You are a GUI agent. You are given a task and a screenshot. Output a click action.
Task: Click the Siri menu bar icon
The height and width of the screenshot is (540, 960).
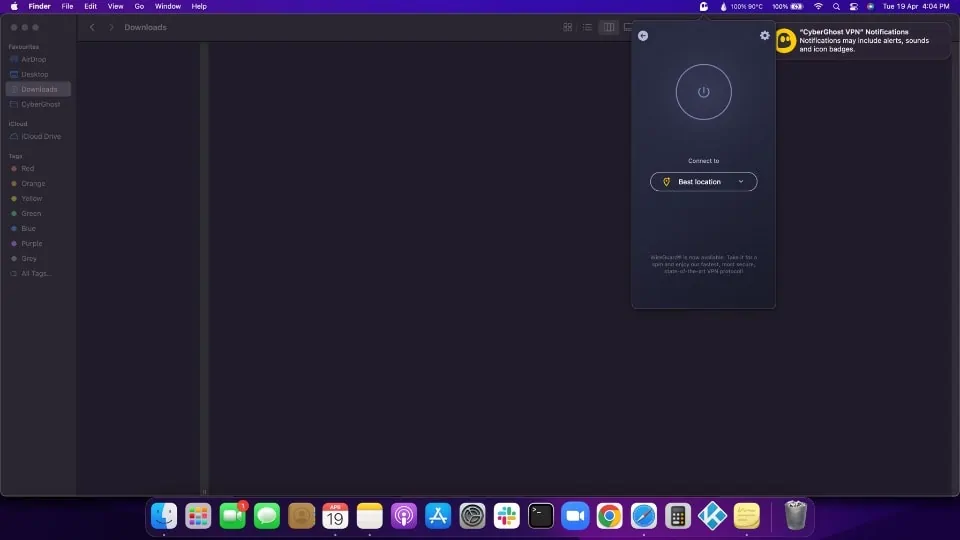click(871, 6)
